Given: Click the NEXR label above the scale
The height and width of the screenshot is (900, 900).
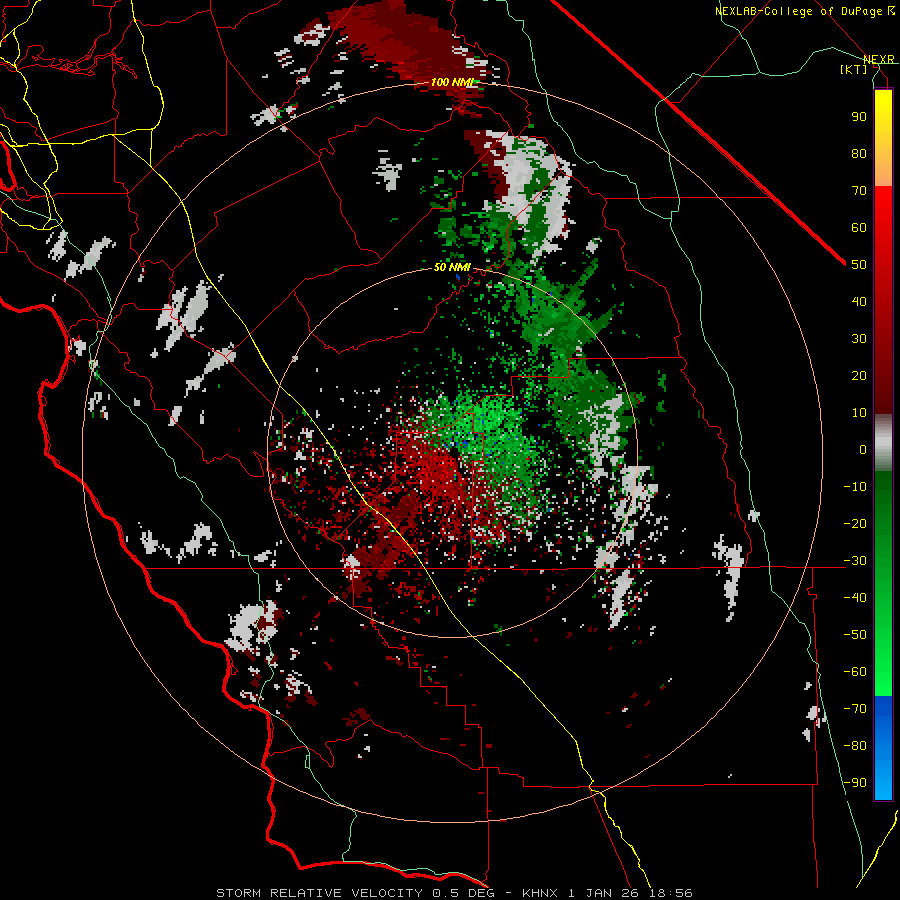Looking at the screenshot, I should [879, 60].
